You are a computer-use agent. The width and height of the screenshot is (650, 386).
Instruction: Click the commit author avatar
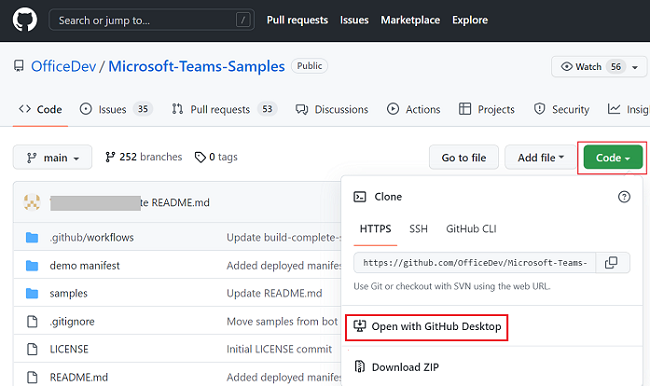32,202
